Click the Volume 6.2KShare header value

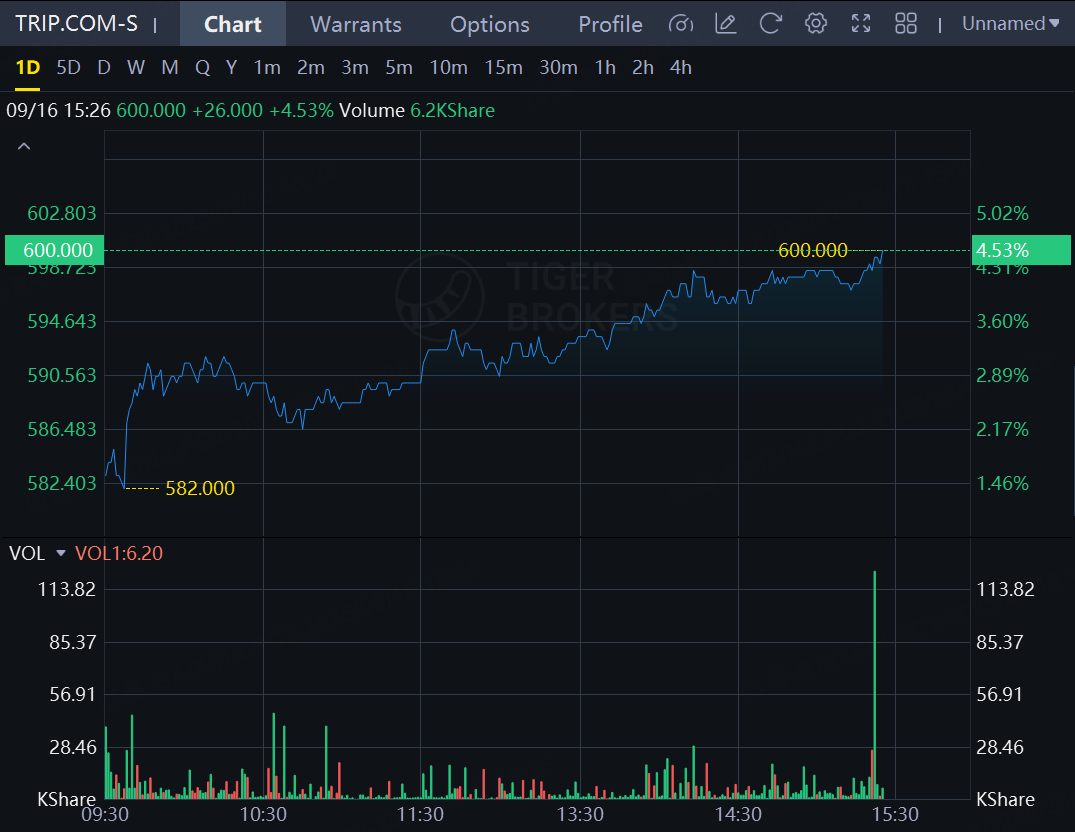tap(417, 110)
